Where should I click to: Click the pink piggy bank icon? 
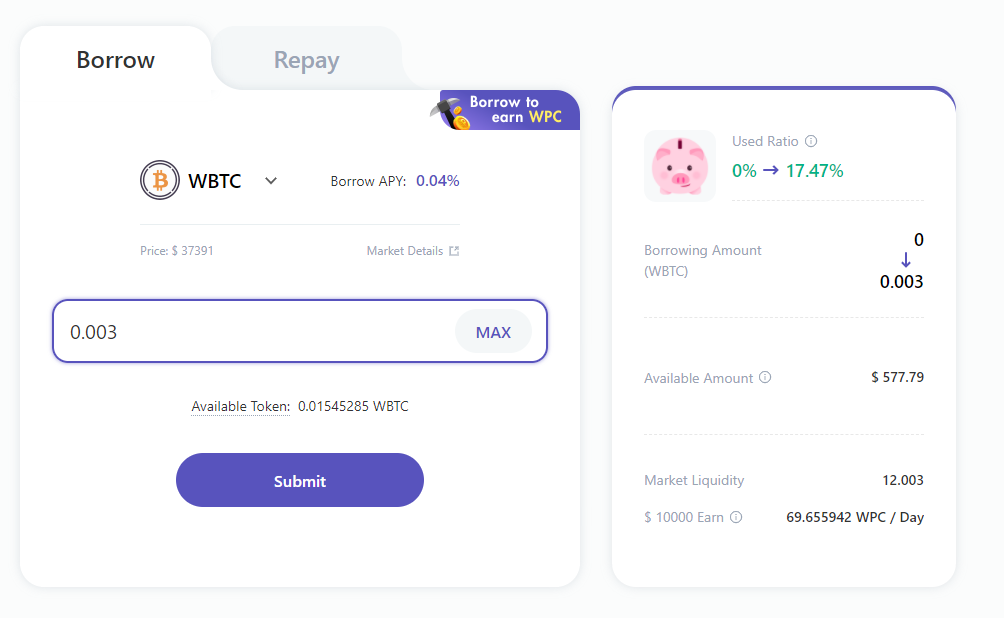pyautogui.click(x=680, y=166)
